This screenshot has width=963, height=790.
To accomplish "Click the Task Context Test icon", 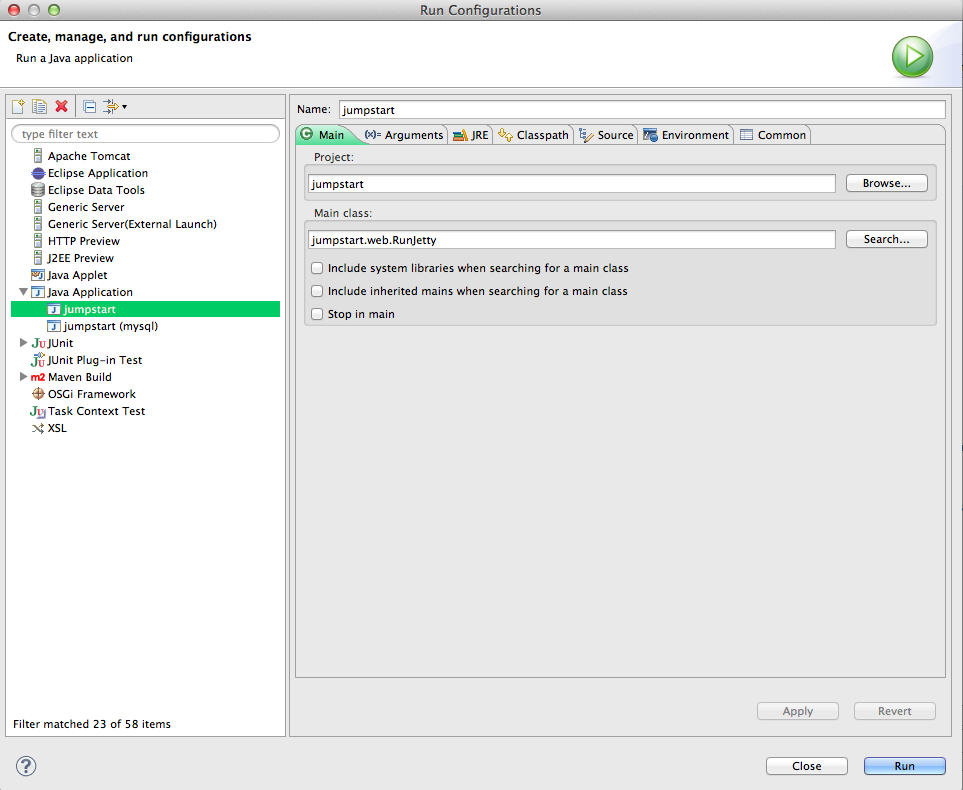I will [38, 412].
